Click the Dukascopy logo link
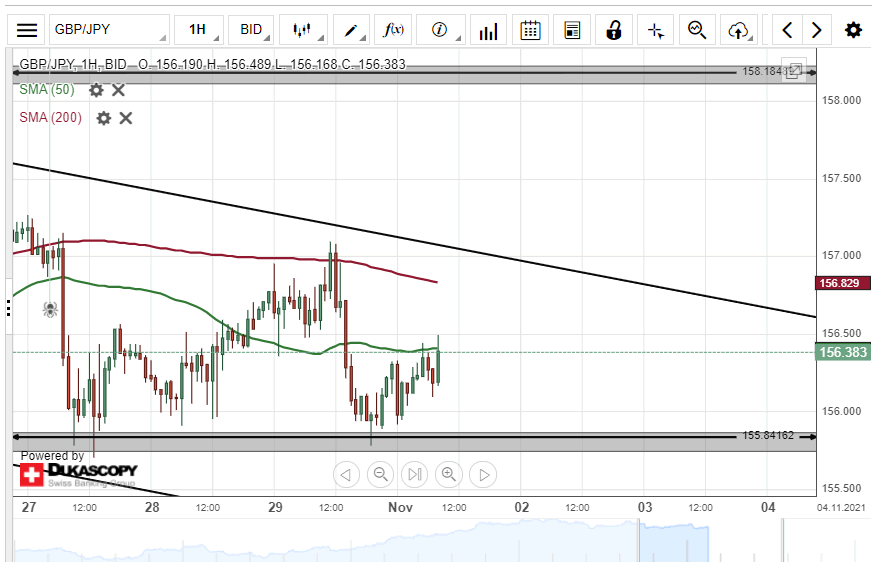 tap(79, 475)
